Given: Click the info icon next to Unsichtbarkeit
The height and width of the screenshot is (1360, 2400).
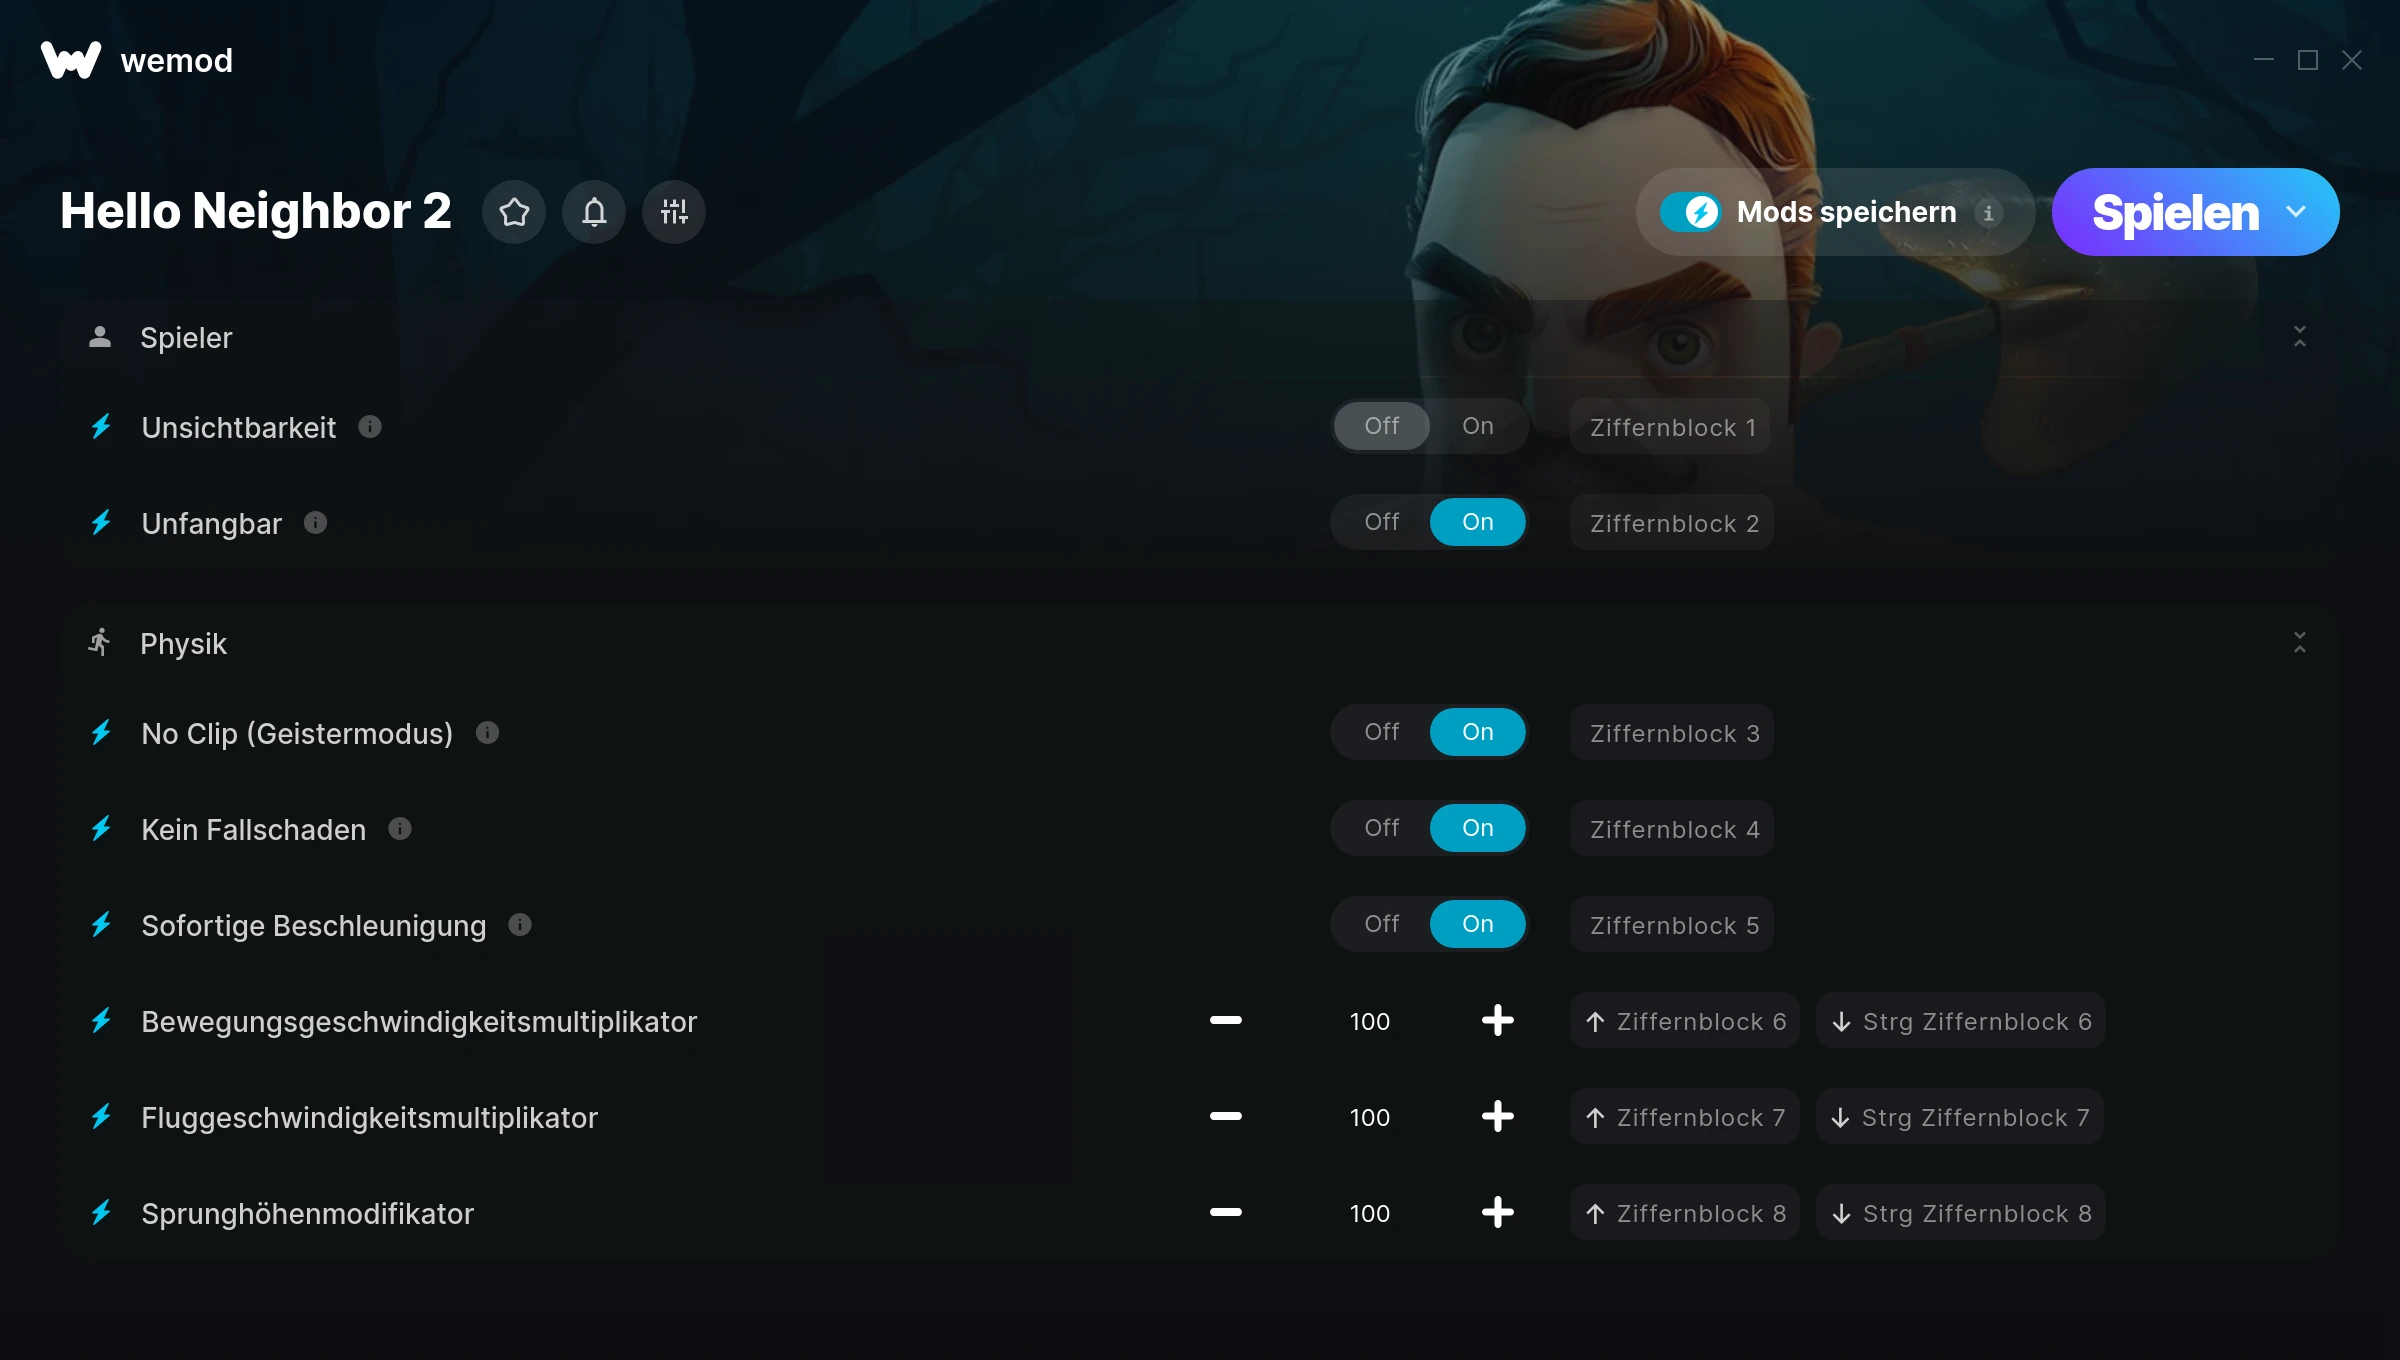Looking at the screenshot, I should (x=370, y=427).
